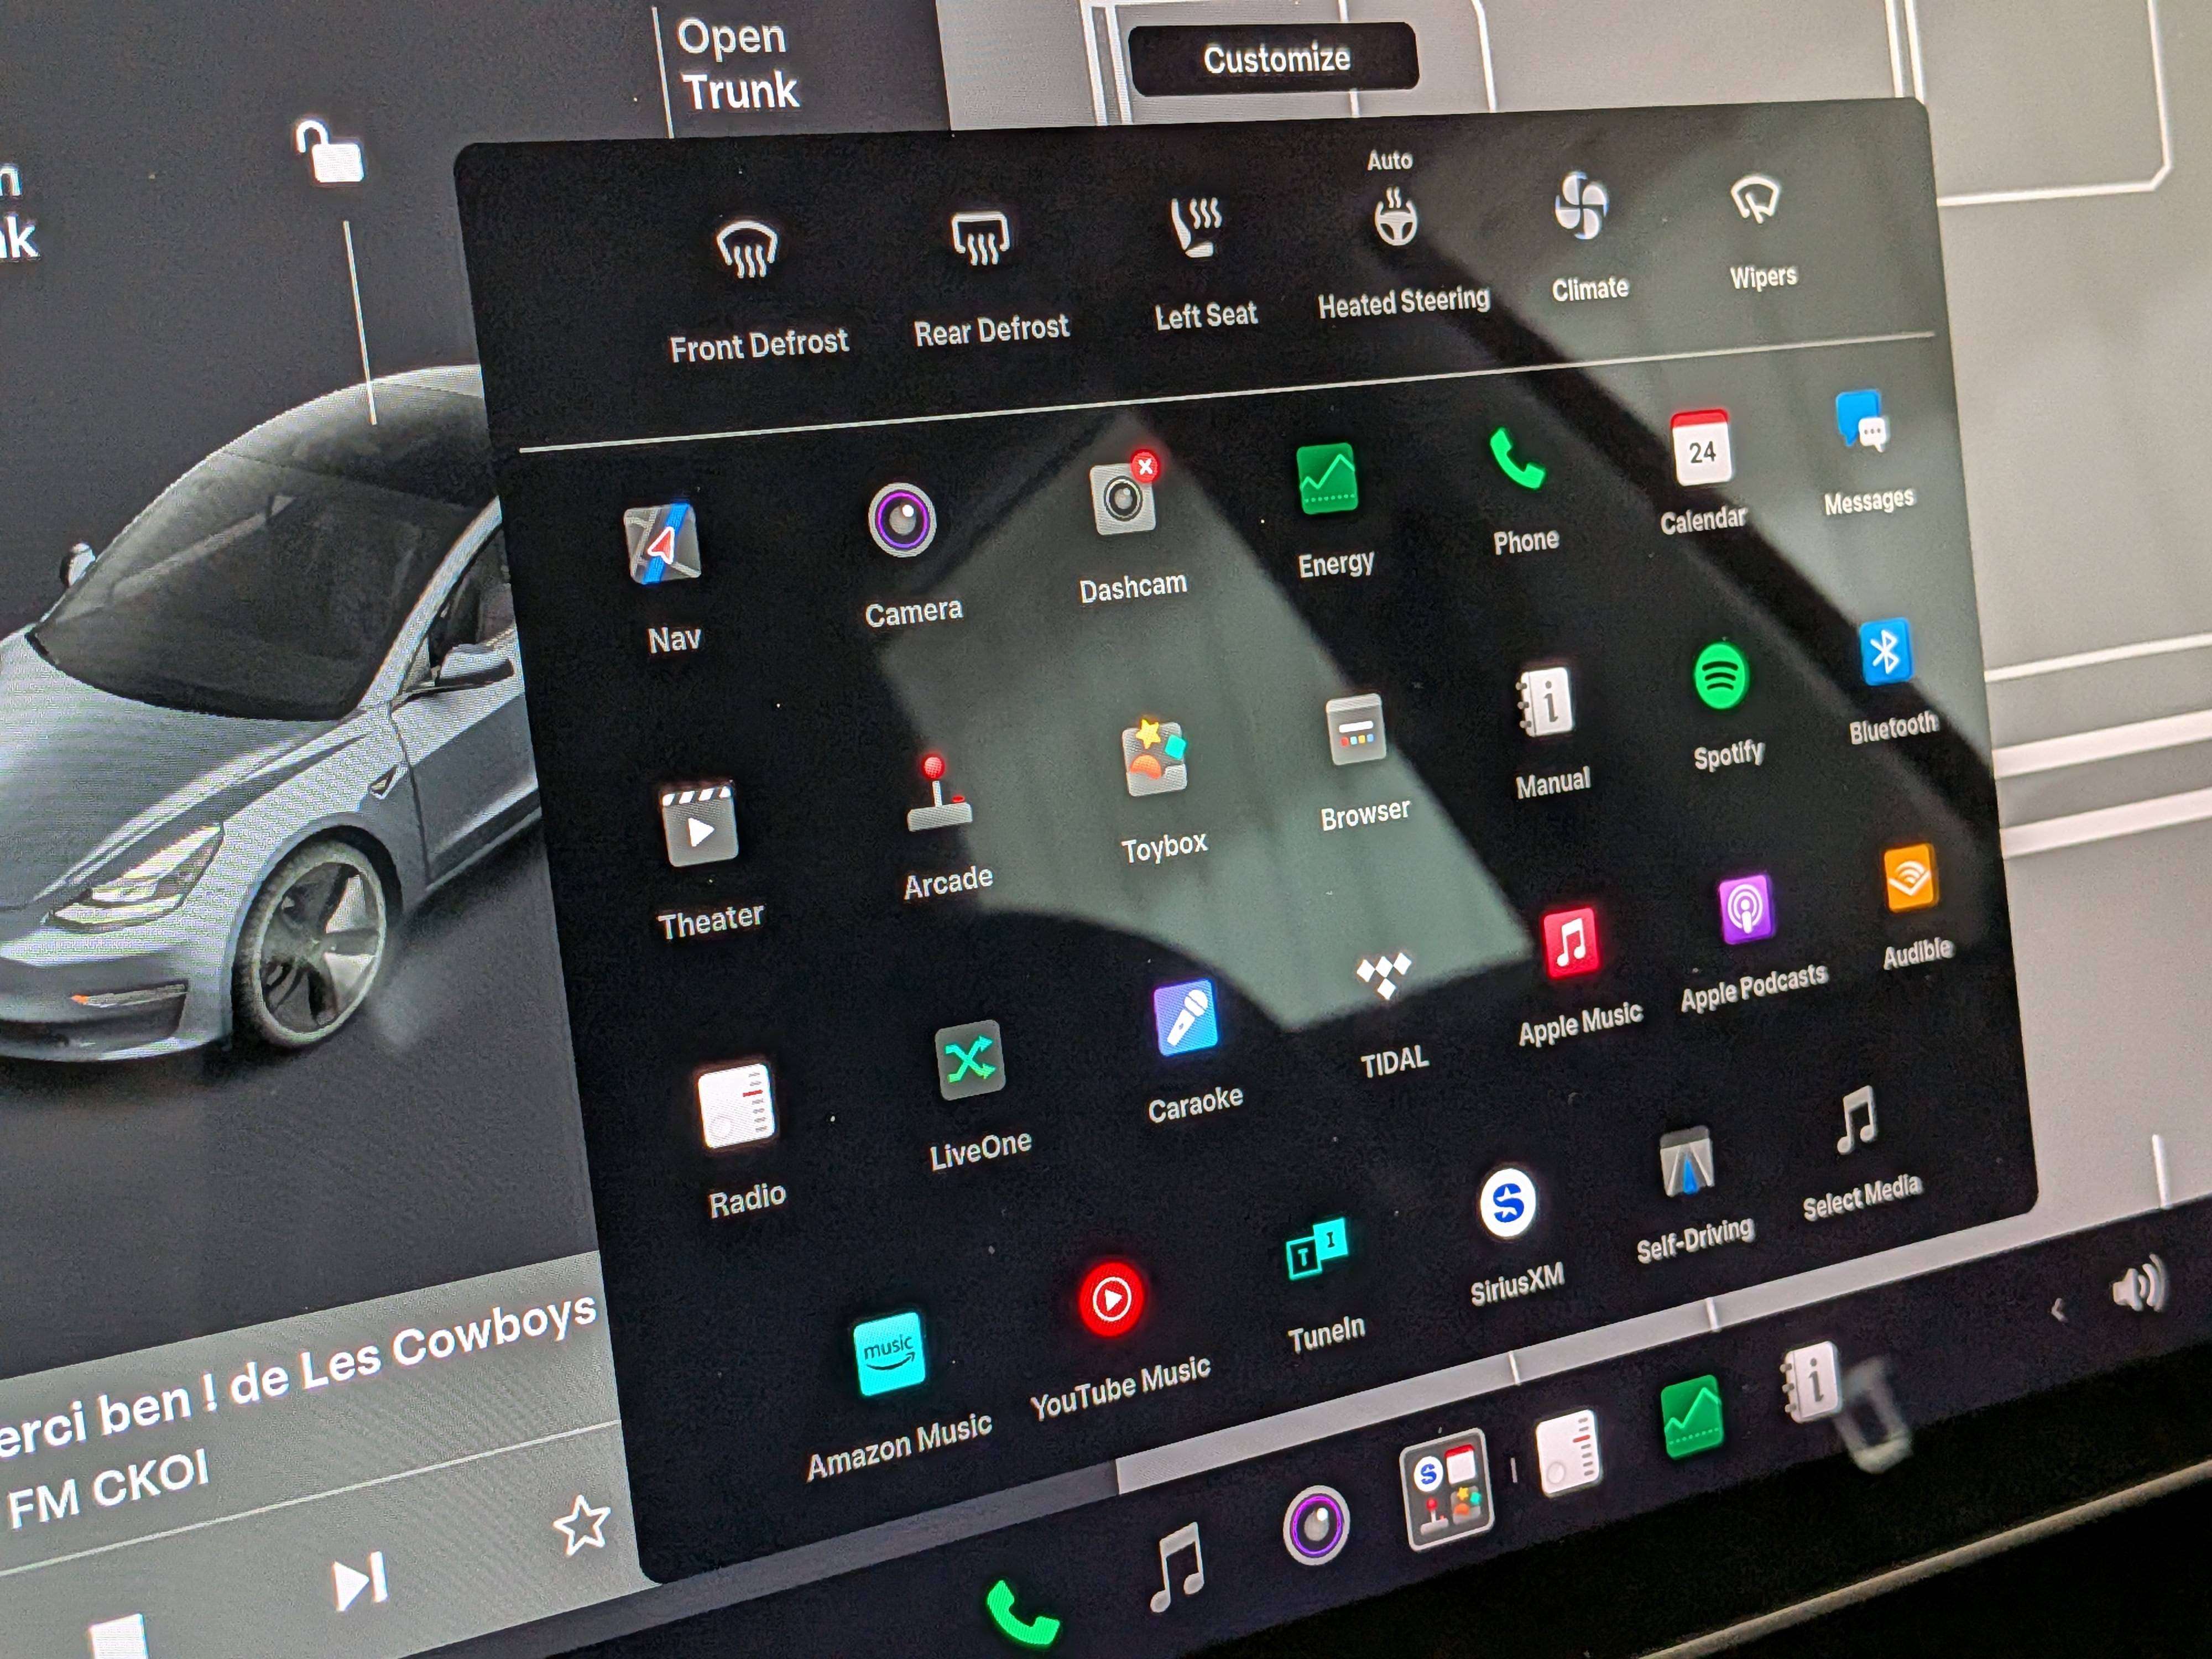The image size is (2212, 1659).
Task: Open the Toybox app
Action: [1154, 757]
